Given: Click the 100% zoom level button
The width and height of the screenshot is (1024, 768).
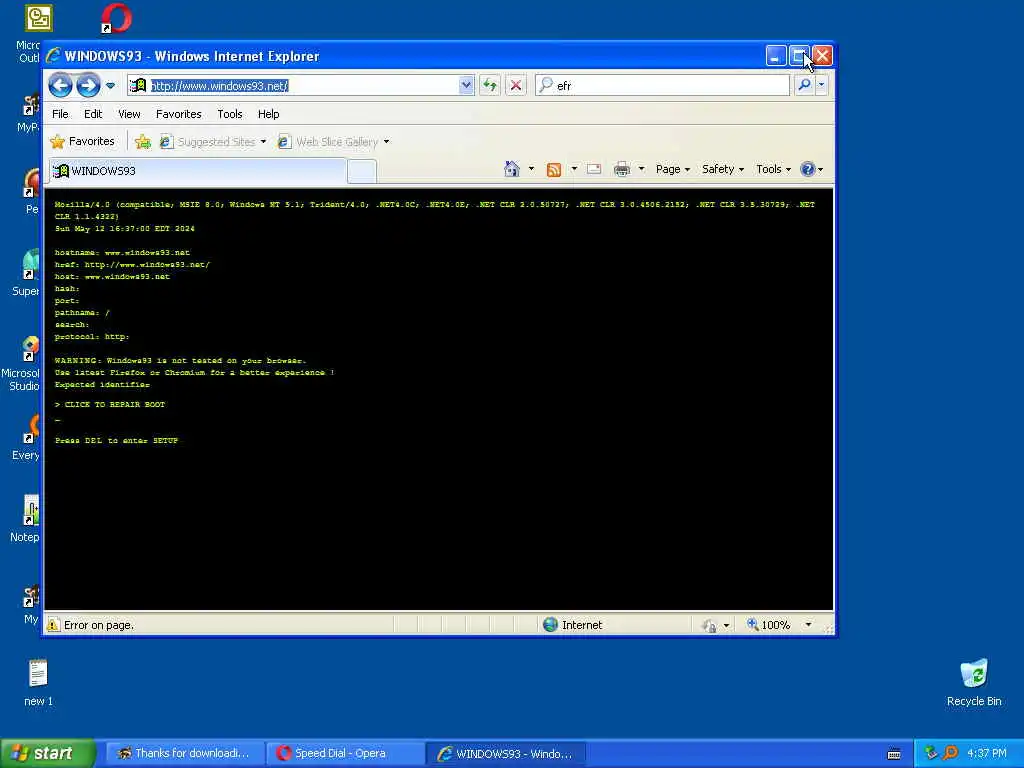Looking at the screenshot, I should click(x=769, y=625).
